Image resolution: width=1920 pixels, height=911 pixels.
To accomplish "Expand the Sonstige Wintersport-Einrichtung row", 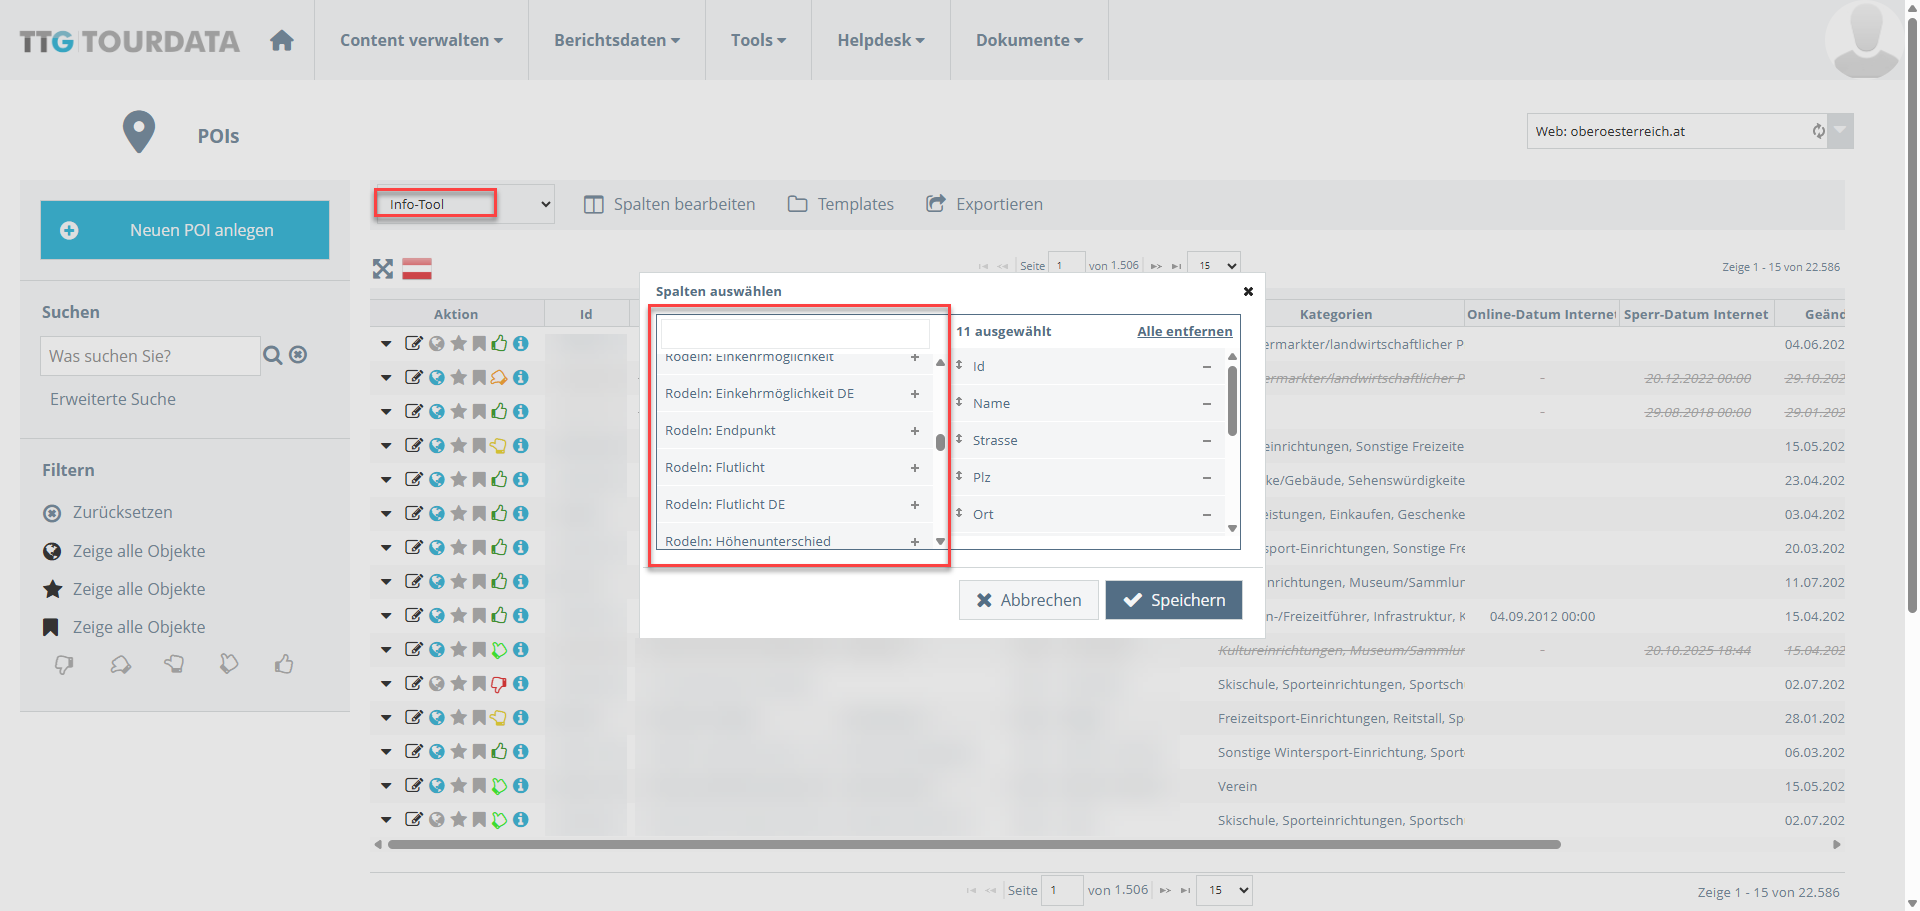I will (386, 752).
